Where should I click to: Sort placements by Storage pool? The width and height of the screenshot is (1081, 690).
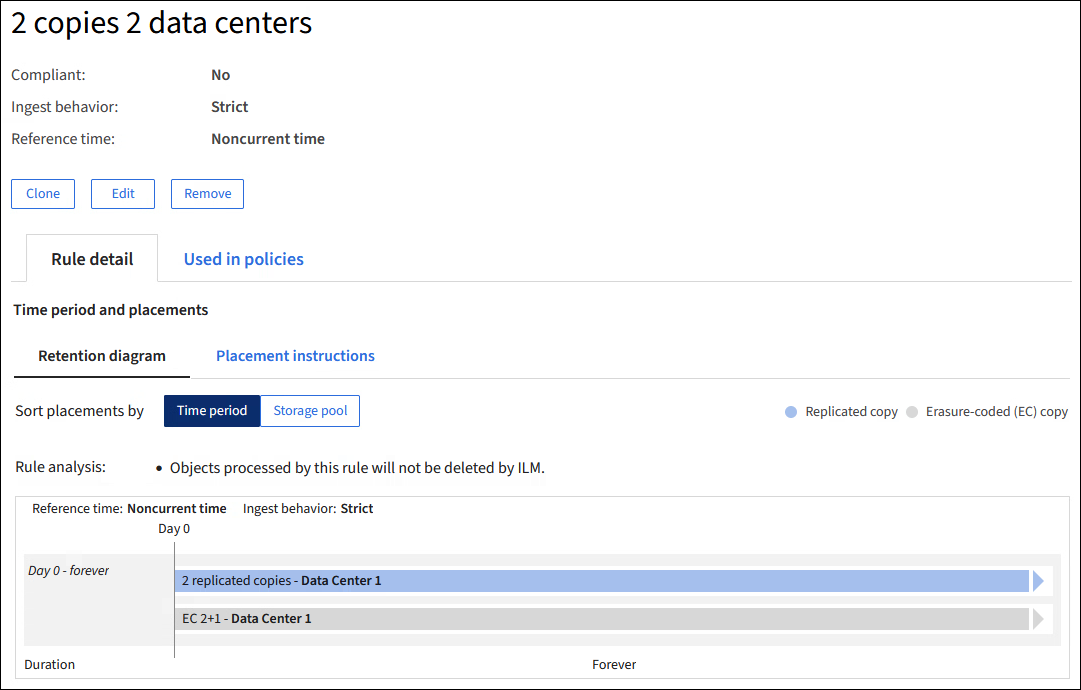(310, 411)
